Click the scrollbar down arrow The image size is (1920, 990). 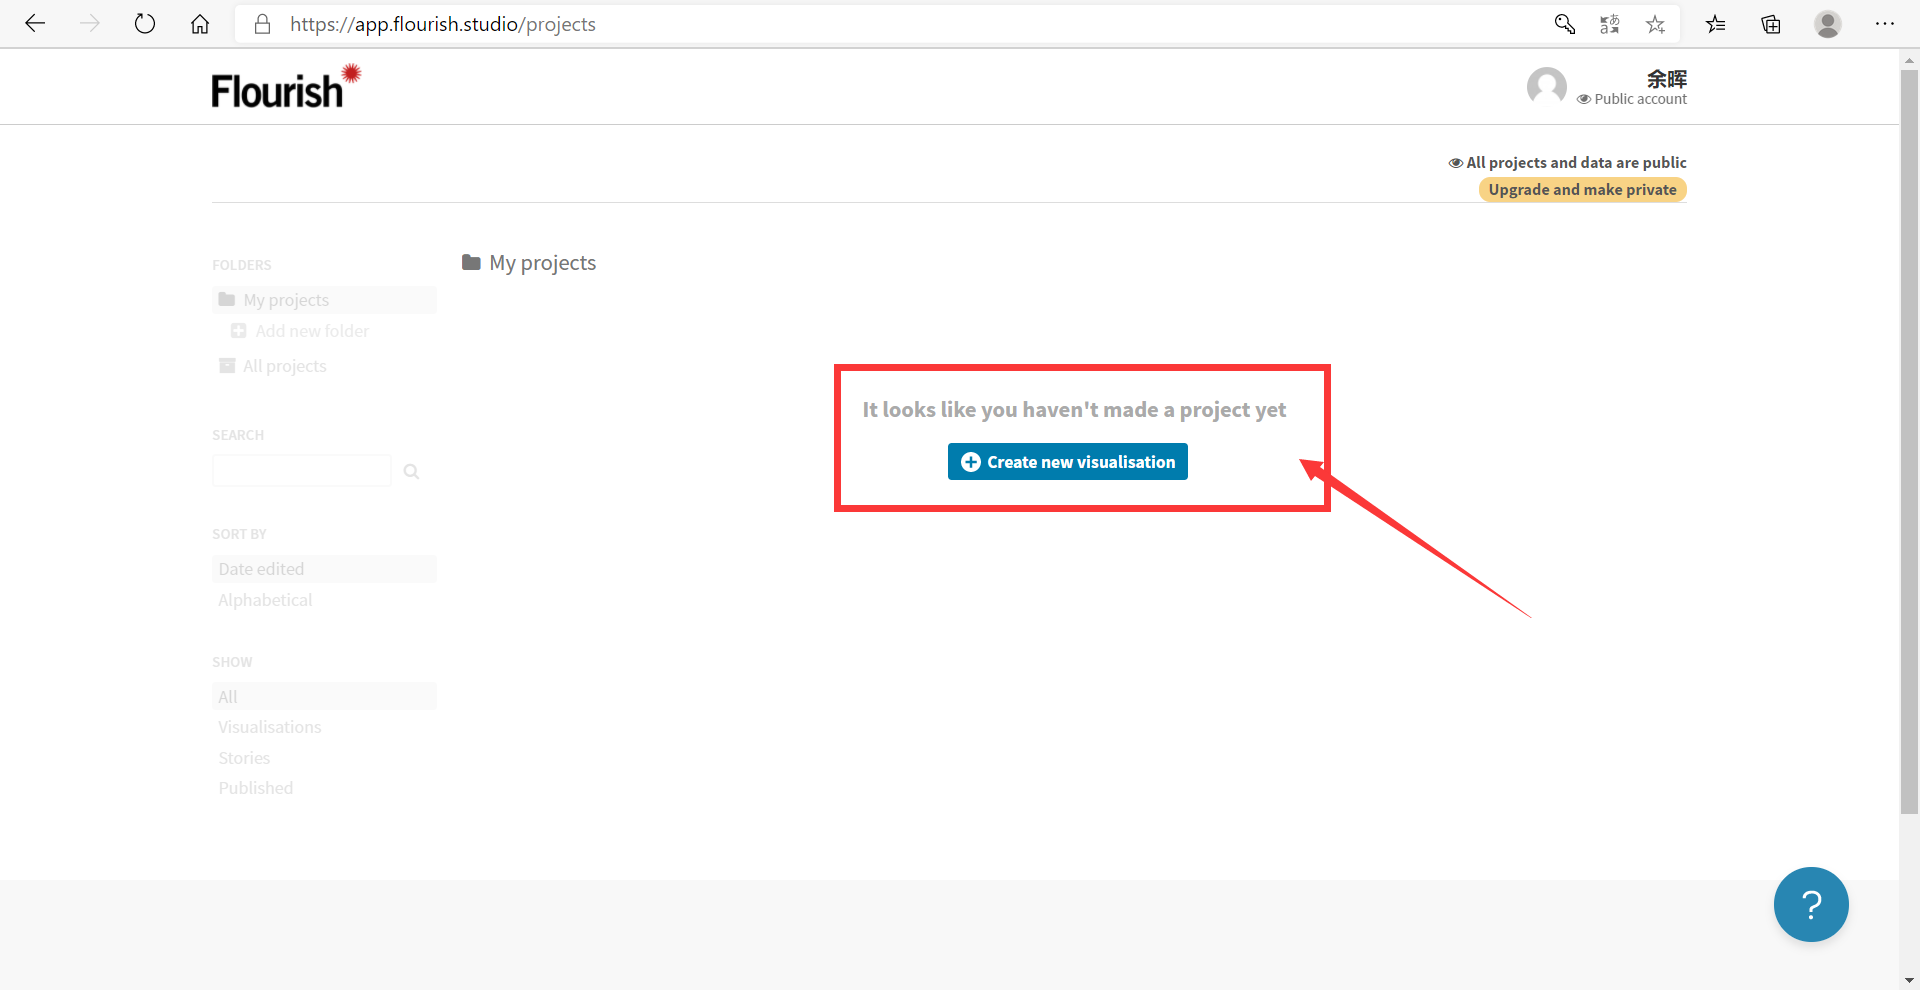tap(1909, 980)
